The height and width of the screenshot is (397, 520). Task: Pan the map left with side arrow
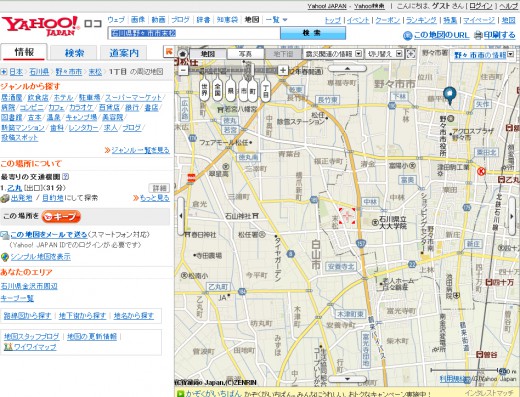(x=181, y=216)
